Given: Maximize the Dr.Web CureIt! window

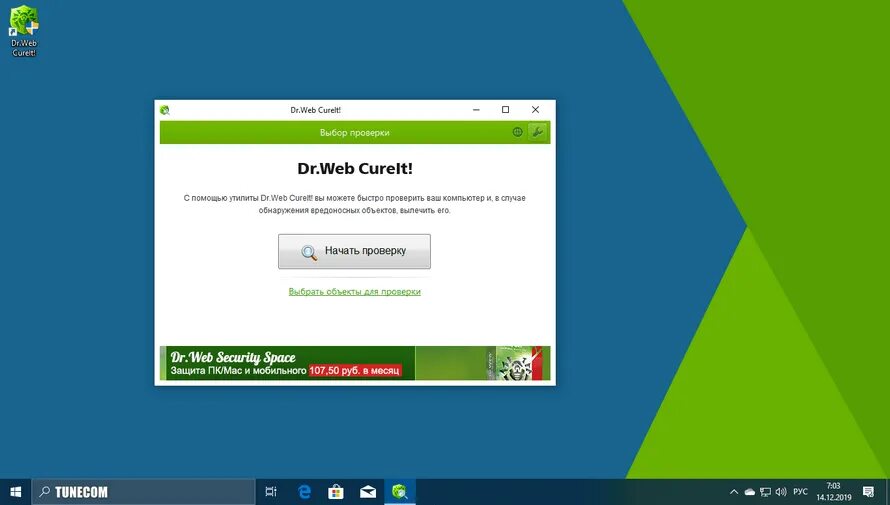Looking at the screenshot, I should (505, 110).
